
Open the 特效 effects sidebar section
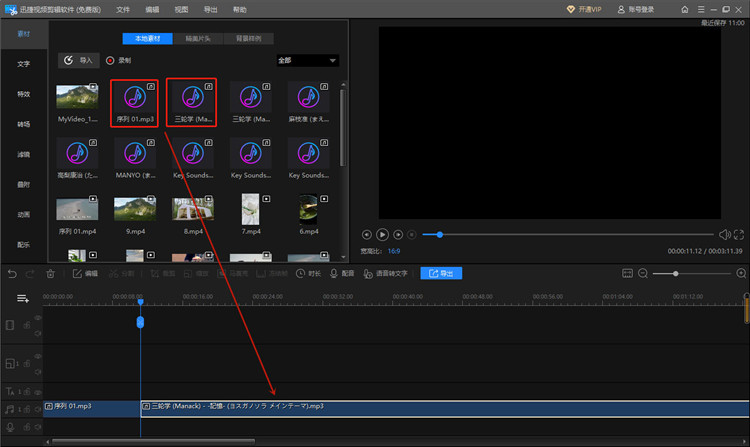point(24,94)
